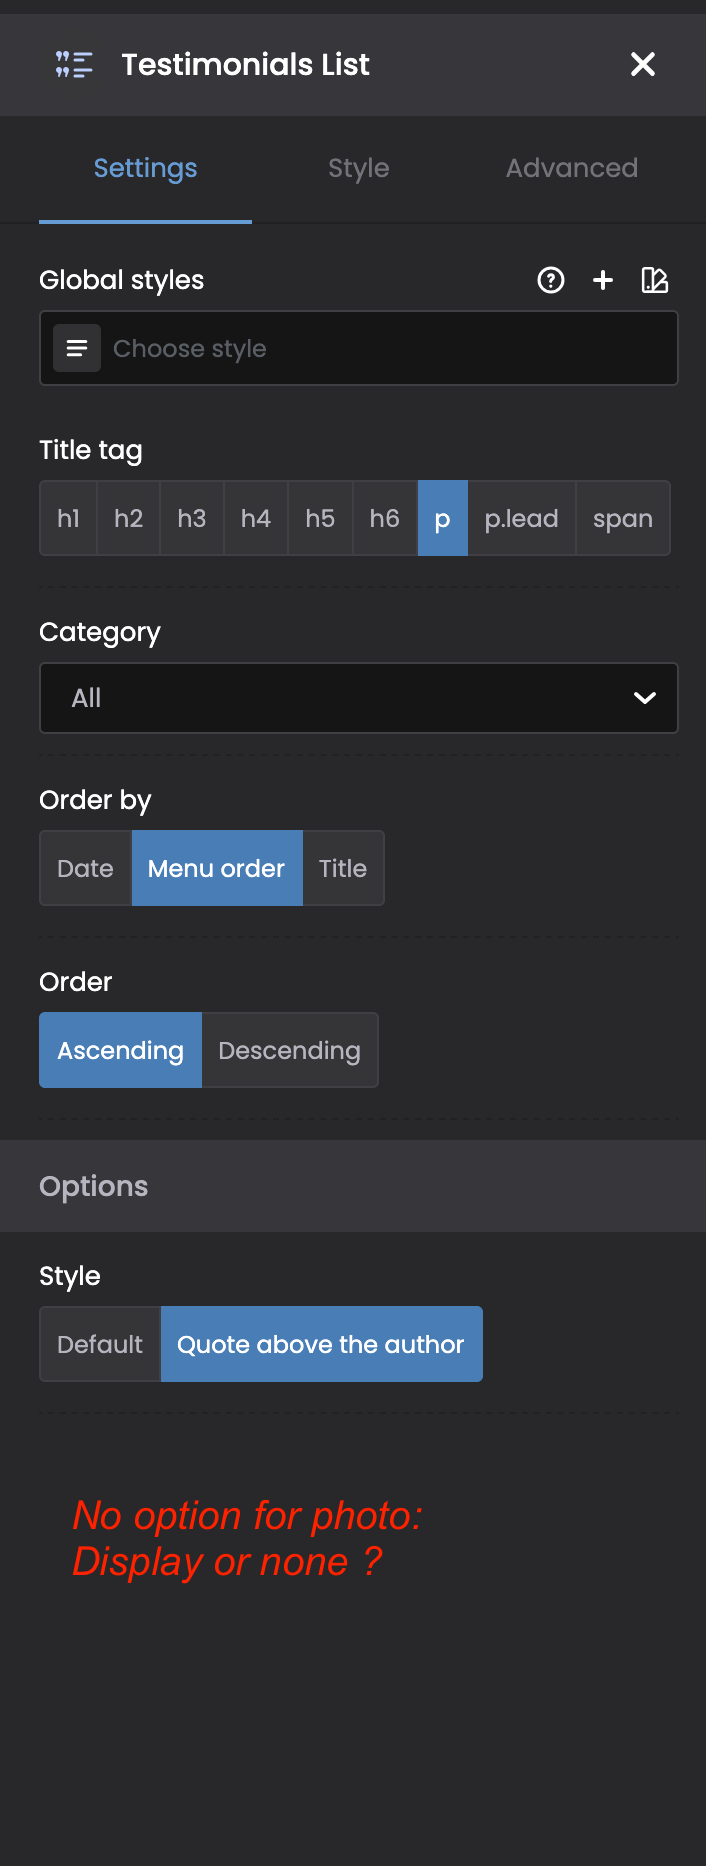Open the Choose style selector field
This screenshot has height=1866, width=706.
pos(359,348)
